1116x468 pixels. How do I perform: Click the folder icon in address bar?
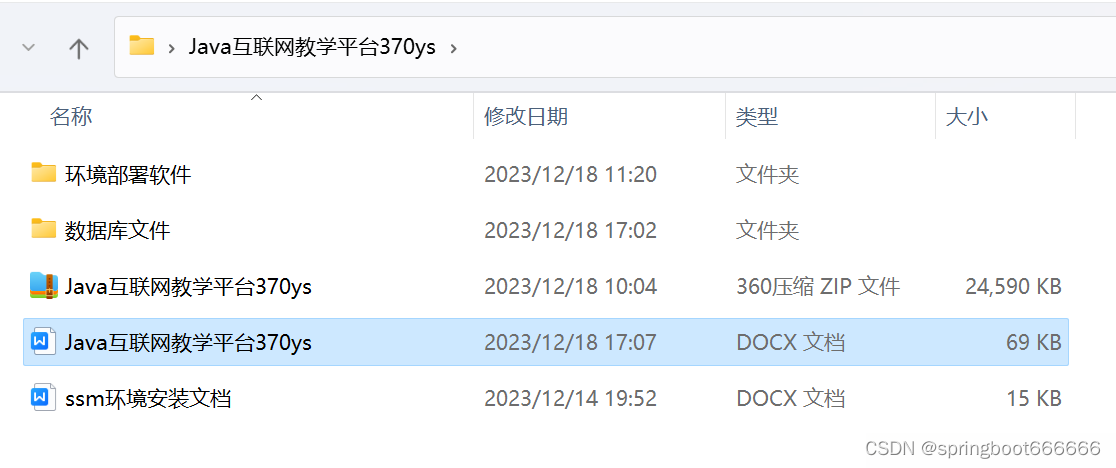tap(142, 46)
